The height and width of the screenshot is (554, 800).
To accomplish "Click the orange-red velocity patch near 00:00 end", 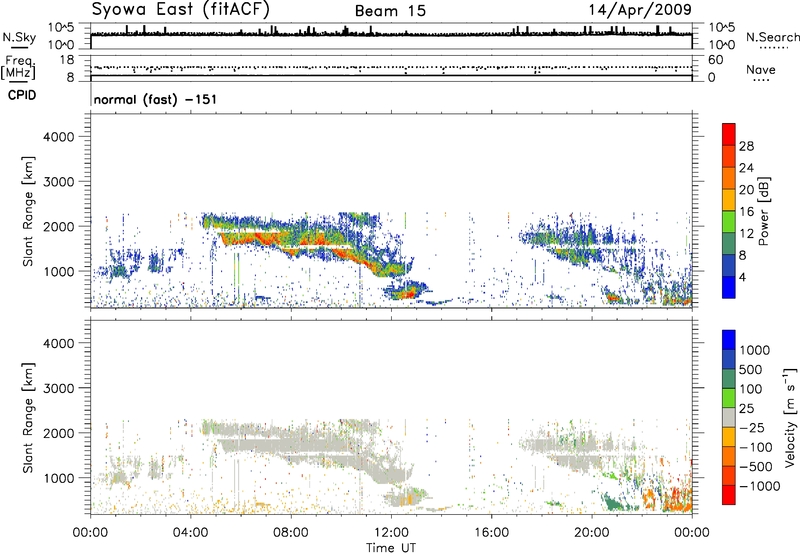I will (x=676, y=499).
